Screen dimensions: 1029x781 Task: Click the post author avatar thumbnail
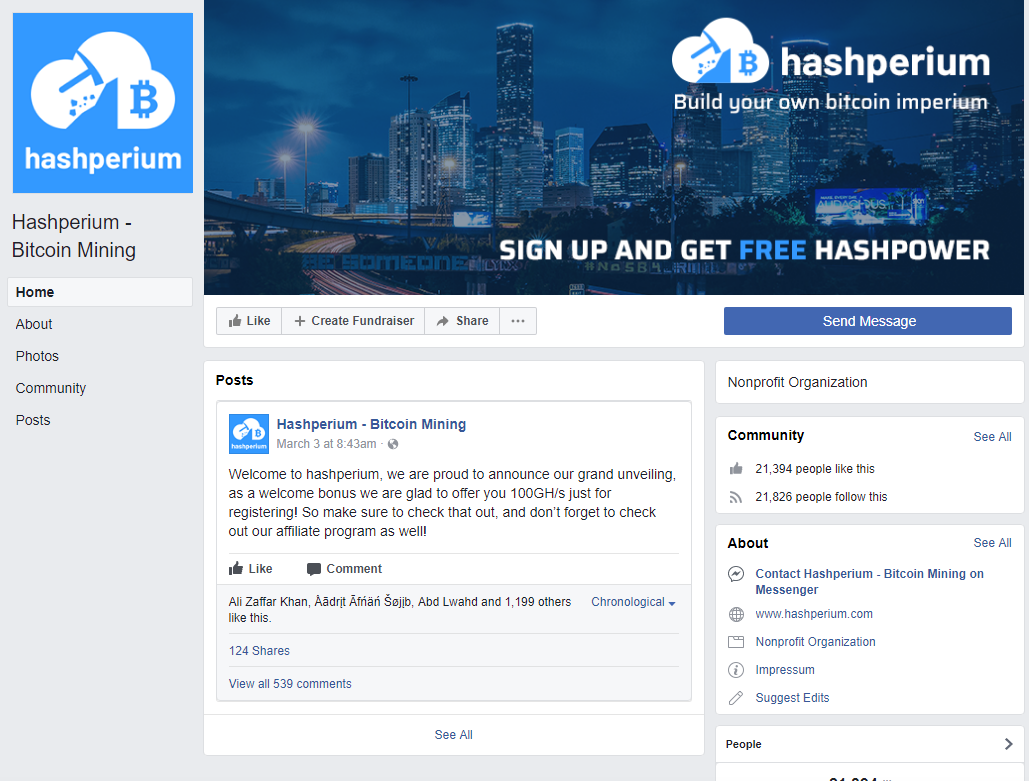(249, 434)
